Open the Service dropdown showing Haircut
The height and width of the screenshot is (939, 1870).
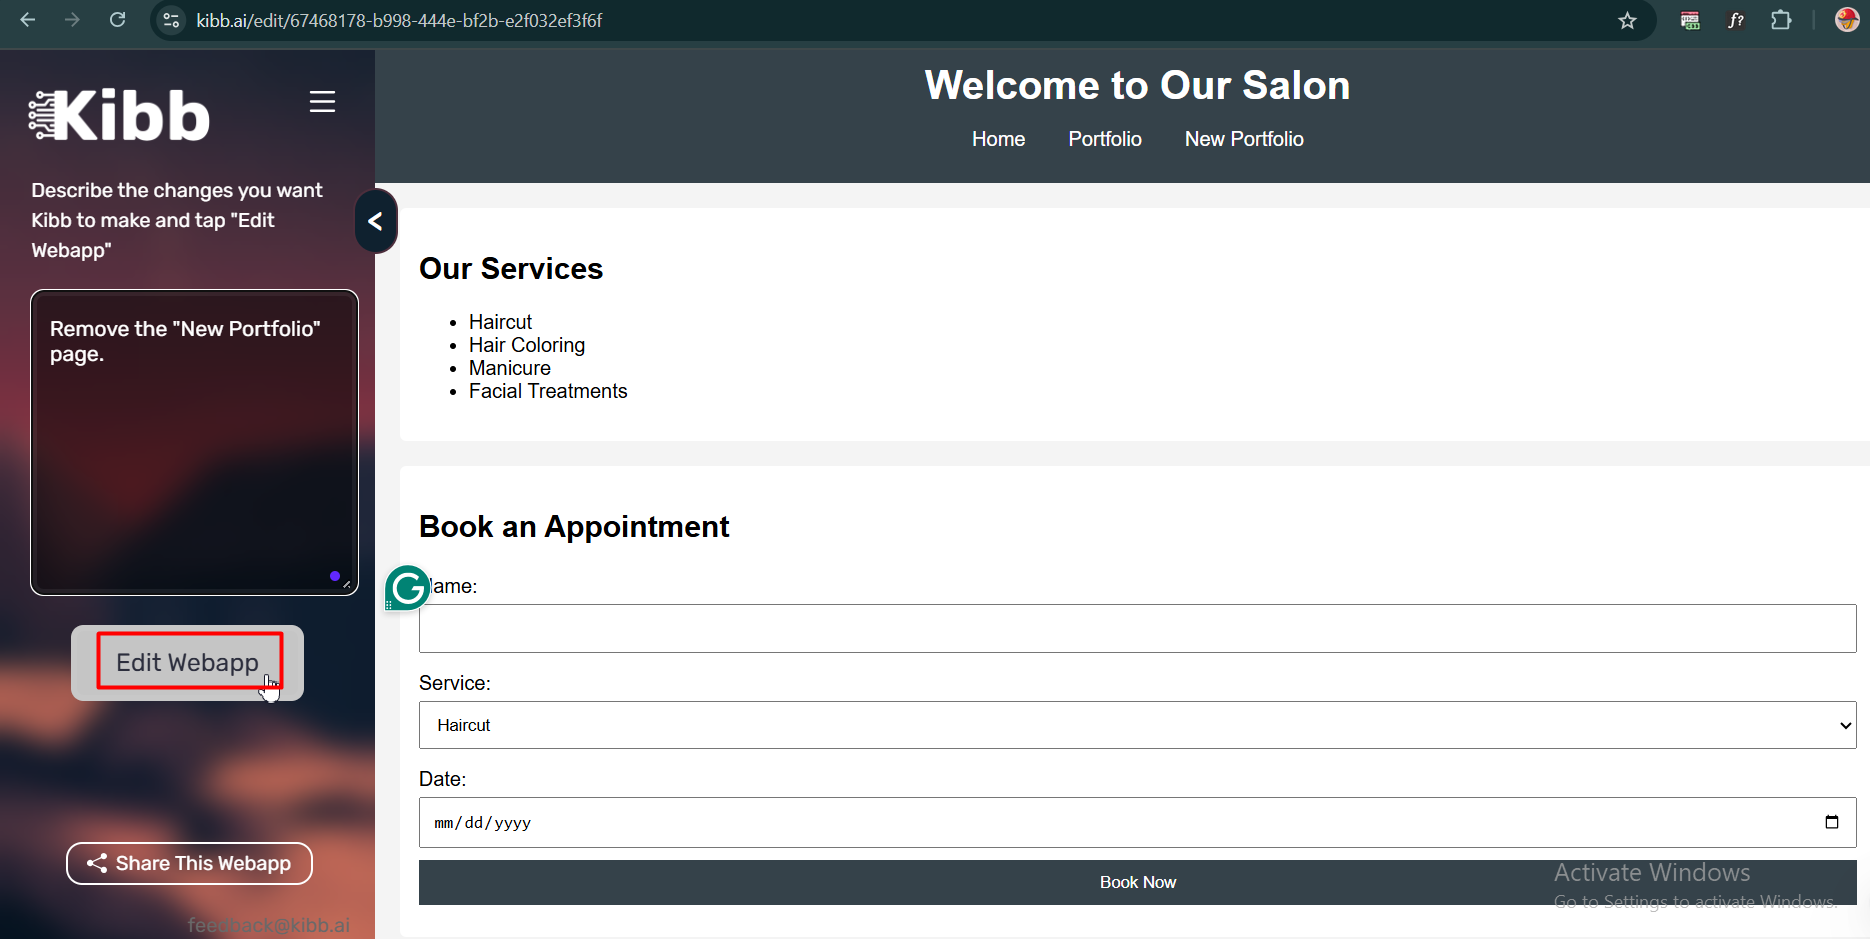pos(1137,725)
